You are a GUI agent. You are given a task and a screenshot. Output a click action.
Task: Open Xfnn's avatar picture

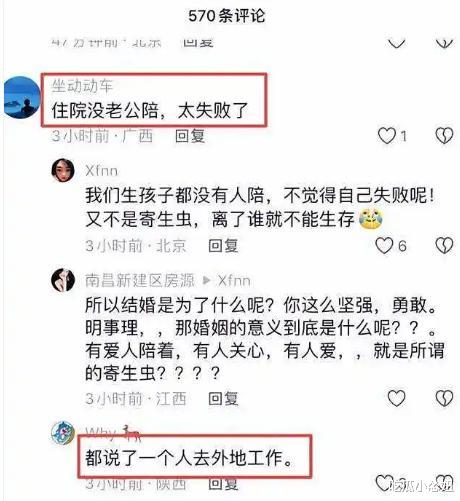coord(63,170)
